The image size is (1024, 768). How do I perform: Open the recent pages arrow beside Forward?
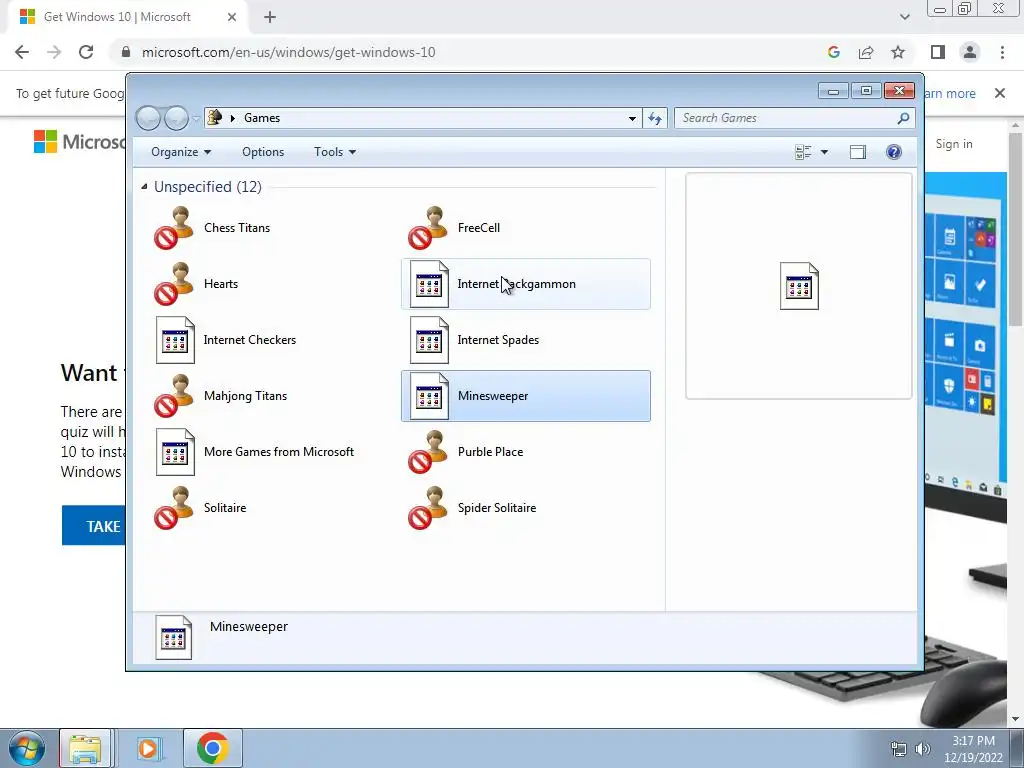tap(195, 119)
